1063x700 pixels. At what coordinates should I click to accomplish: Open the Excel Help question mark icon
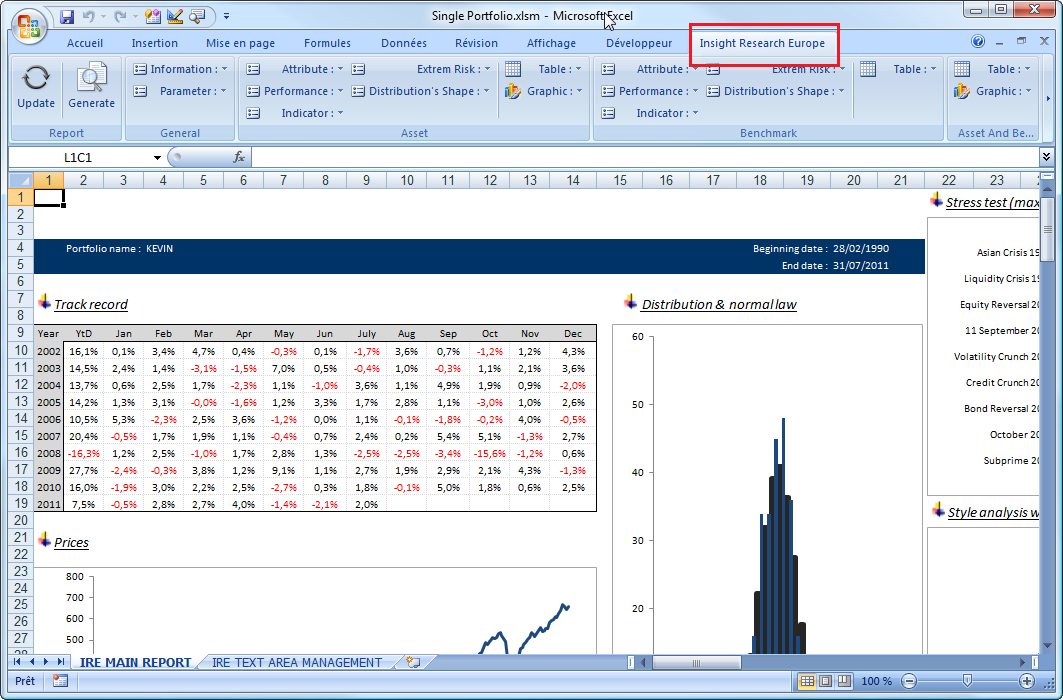pyautogui.click(x=978, y=42)
